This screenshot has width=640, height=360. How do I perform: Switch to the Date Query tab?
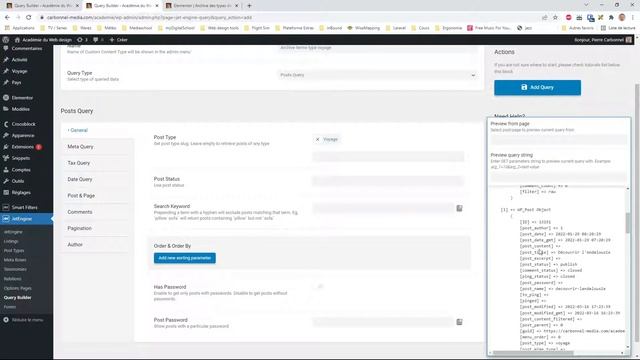[80, 179]
